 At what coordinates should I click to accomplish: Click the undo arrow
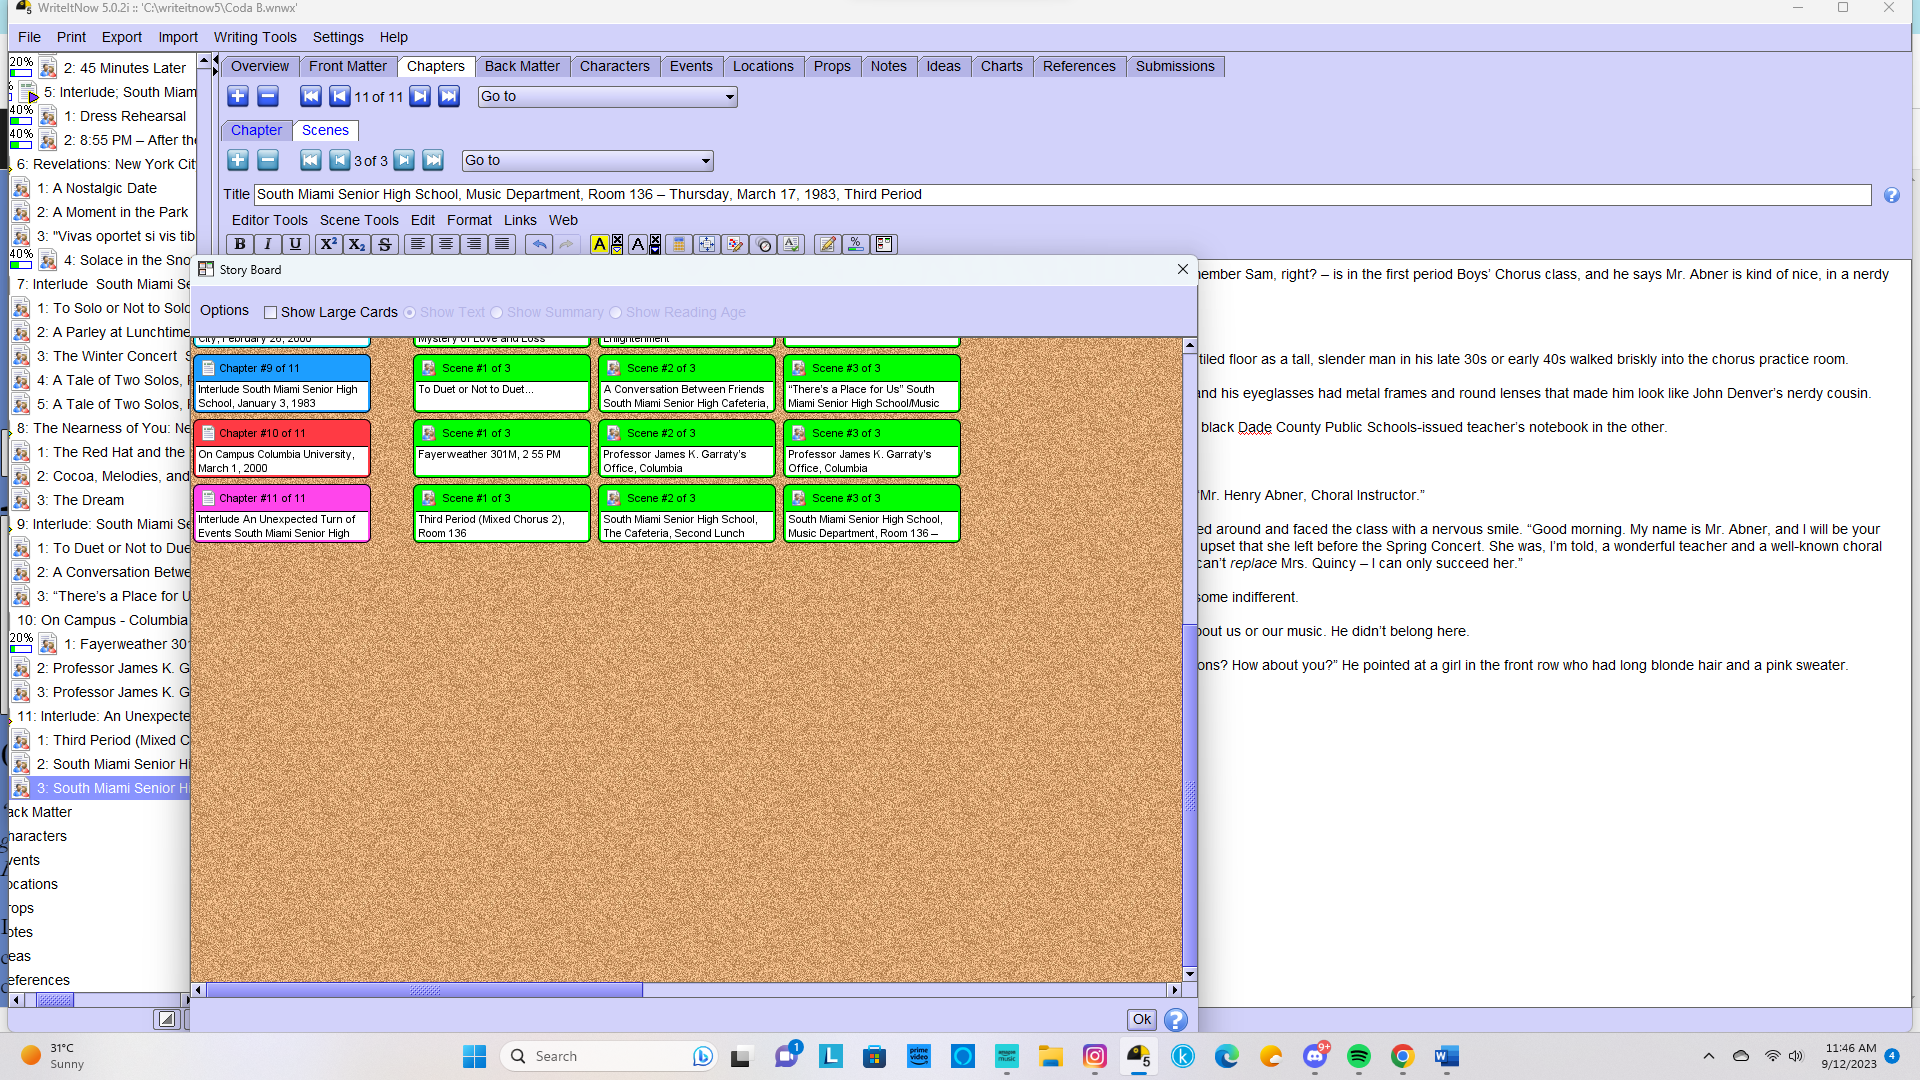tap(539, 244)
